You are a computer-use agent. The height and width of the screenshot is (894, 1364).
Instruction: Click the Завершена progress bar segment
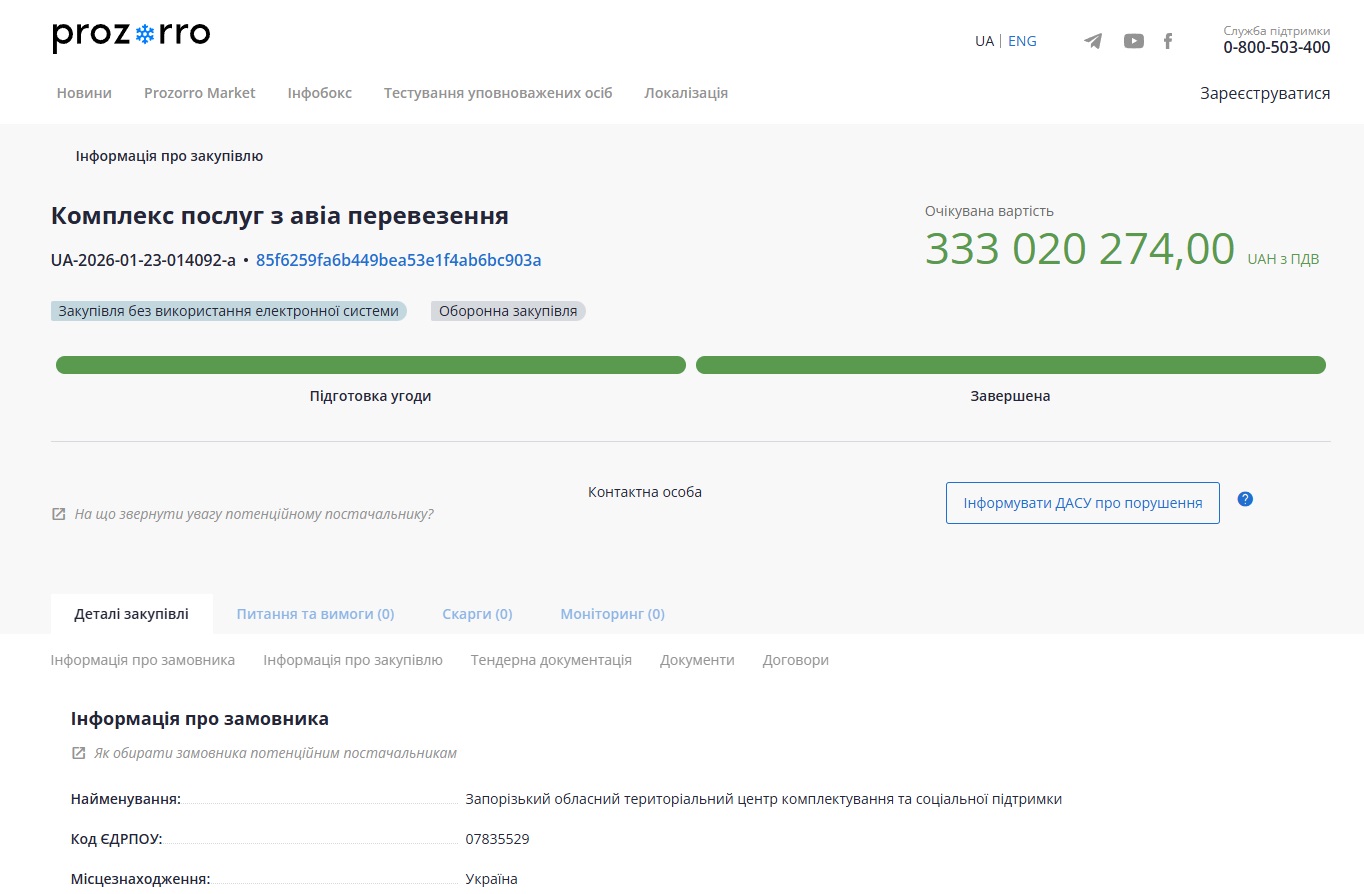(x=1010, y=365)
